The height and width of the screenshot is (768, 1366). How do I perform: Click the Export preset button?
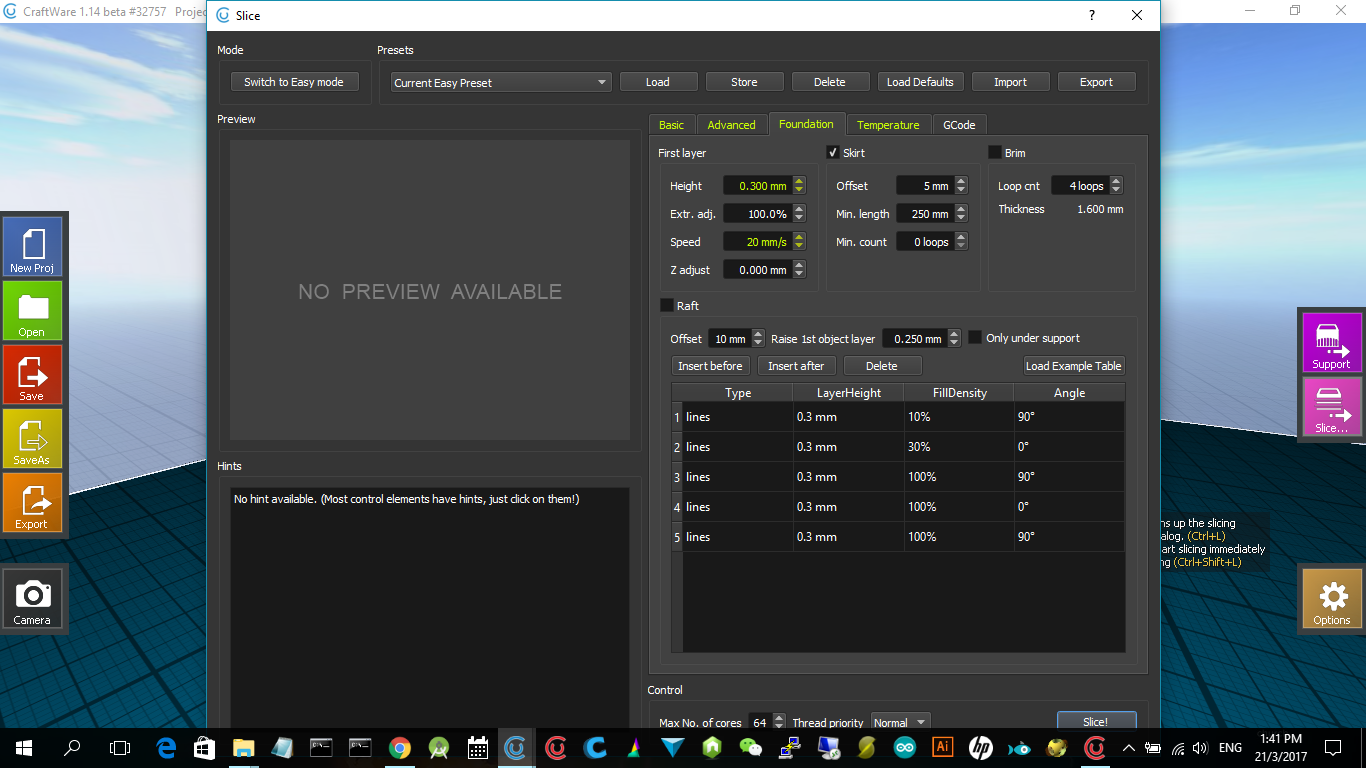pyautogui.click(x=1096, y=82)
